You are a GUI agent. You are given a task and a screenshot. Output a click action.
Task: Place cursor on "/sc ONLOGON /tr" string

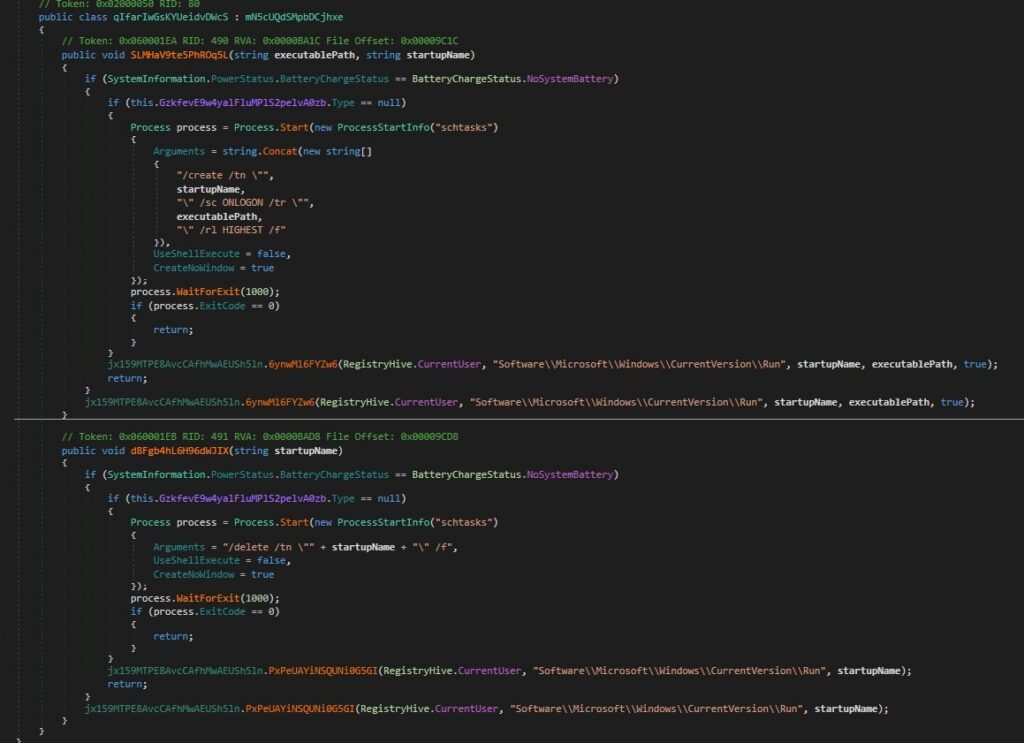(245, 202)
